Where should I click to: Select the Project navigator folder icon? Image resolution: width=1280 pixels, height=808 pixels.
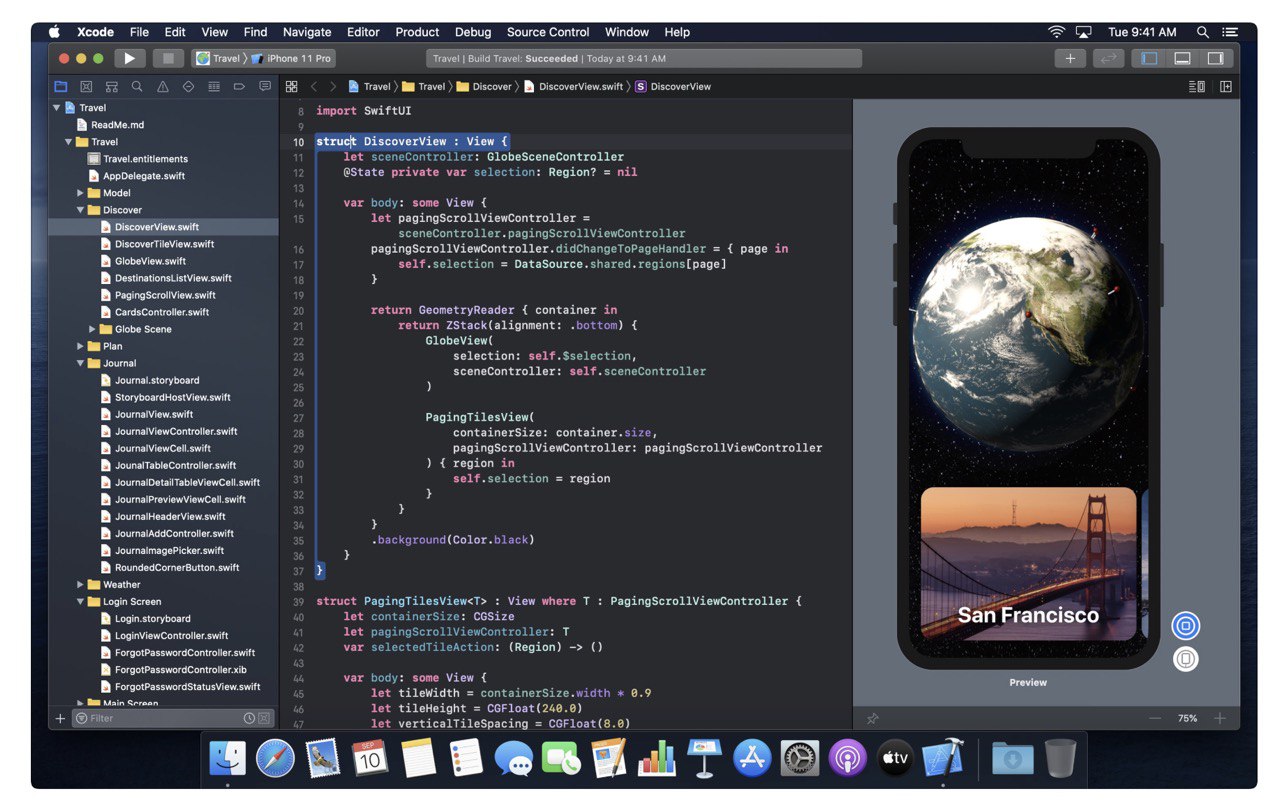click(x=61, y=87)
